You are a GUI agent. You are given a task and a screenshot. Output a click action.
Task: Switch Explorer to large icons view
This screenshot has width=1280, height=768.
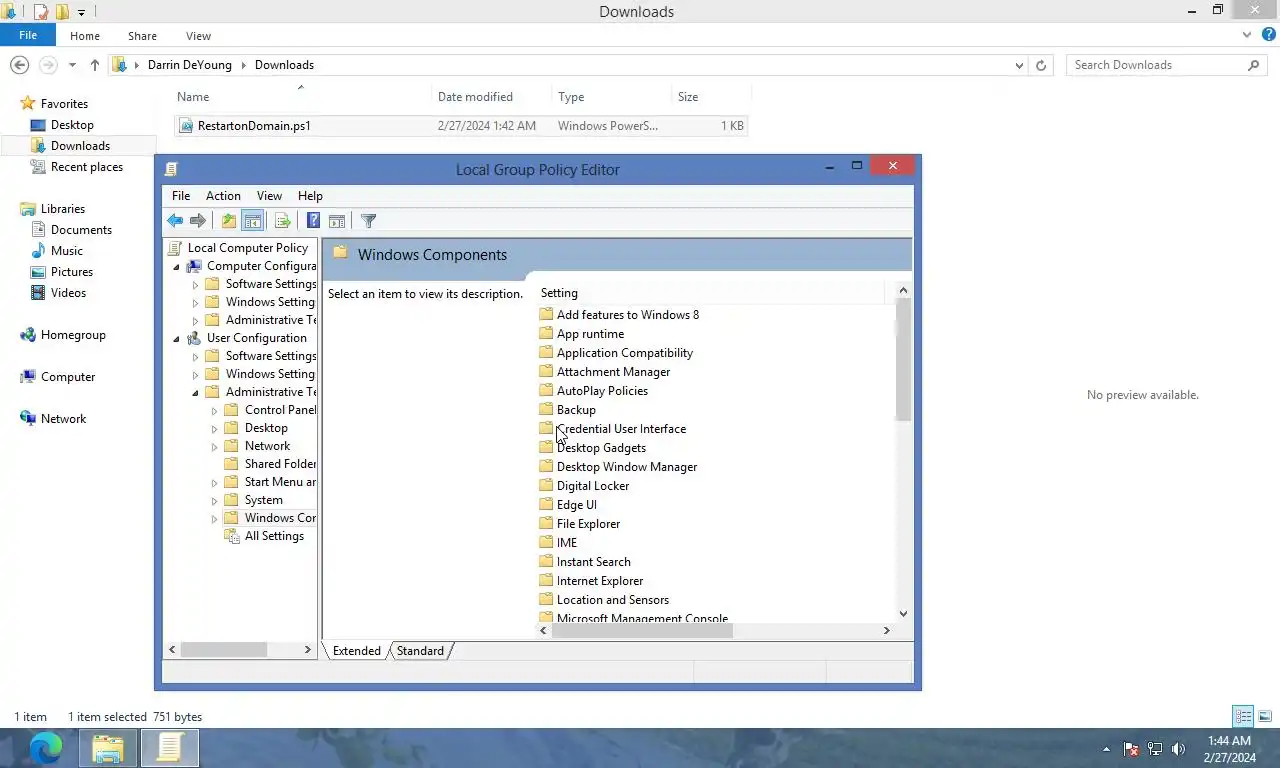[x=1265, y=716]
